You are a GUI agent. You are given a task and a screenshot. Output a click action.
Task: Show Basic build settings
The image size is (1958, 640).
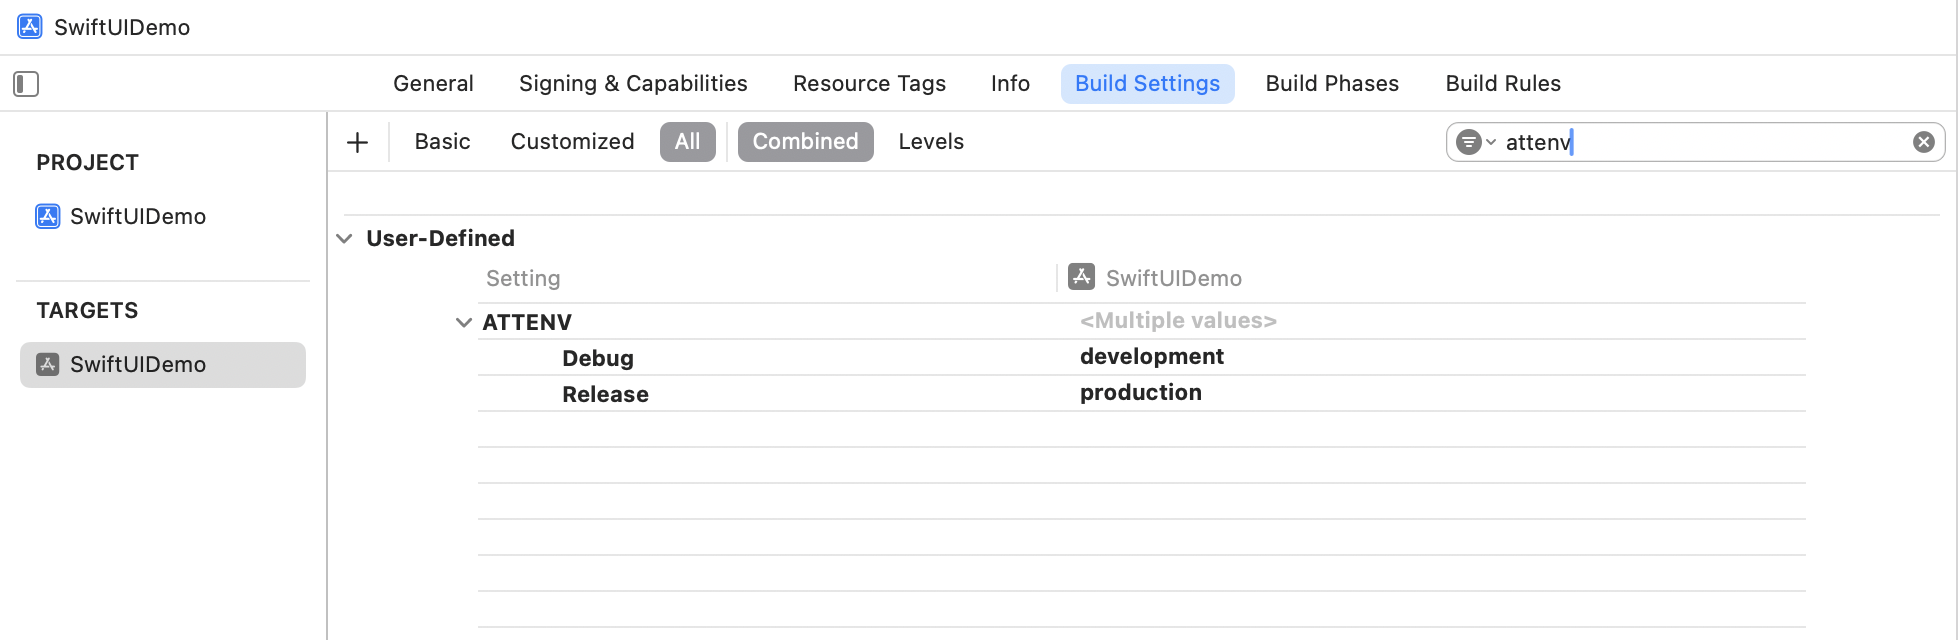(x=442, y=142)
